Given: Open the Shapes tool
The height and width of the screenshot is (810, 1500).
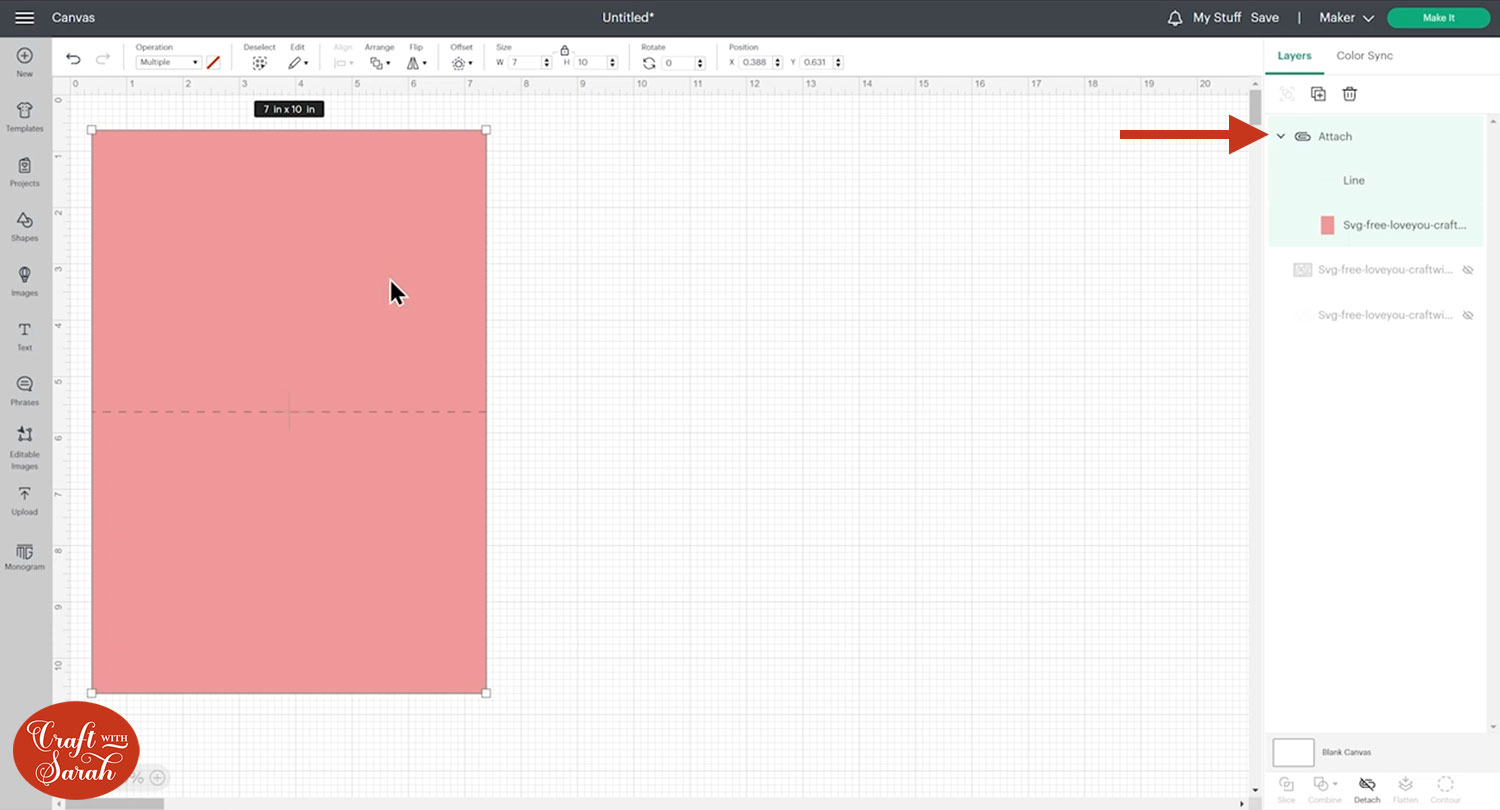Looking at the screenshot, I should pyautogui.click(x=25, y=226).
